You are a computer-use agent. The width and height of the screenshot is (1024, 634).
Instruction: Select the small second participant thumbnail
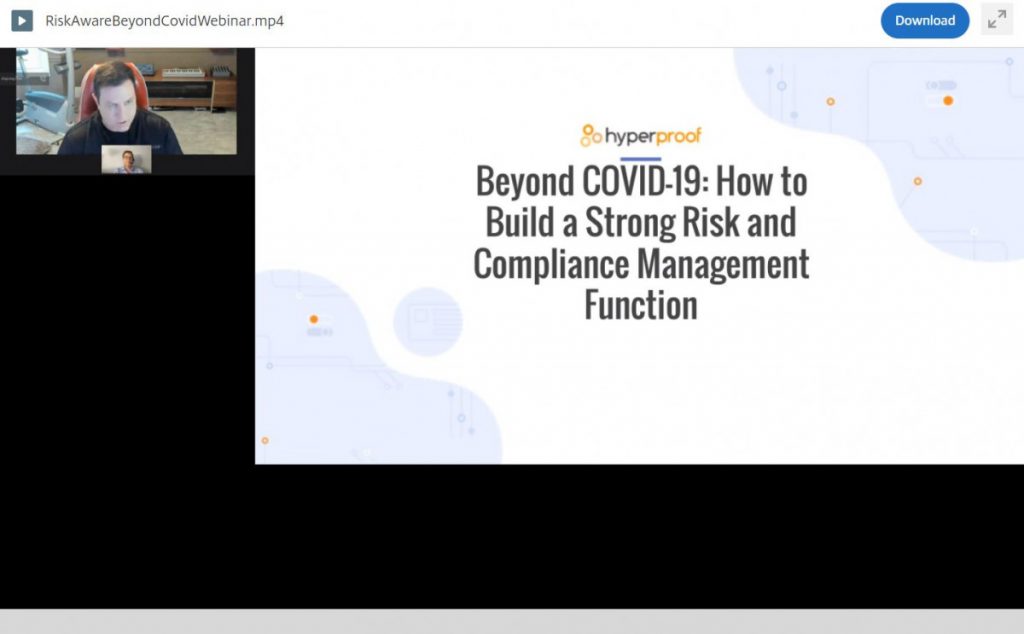coord(127,160)
